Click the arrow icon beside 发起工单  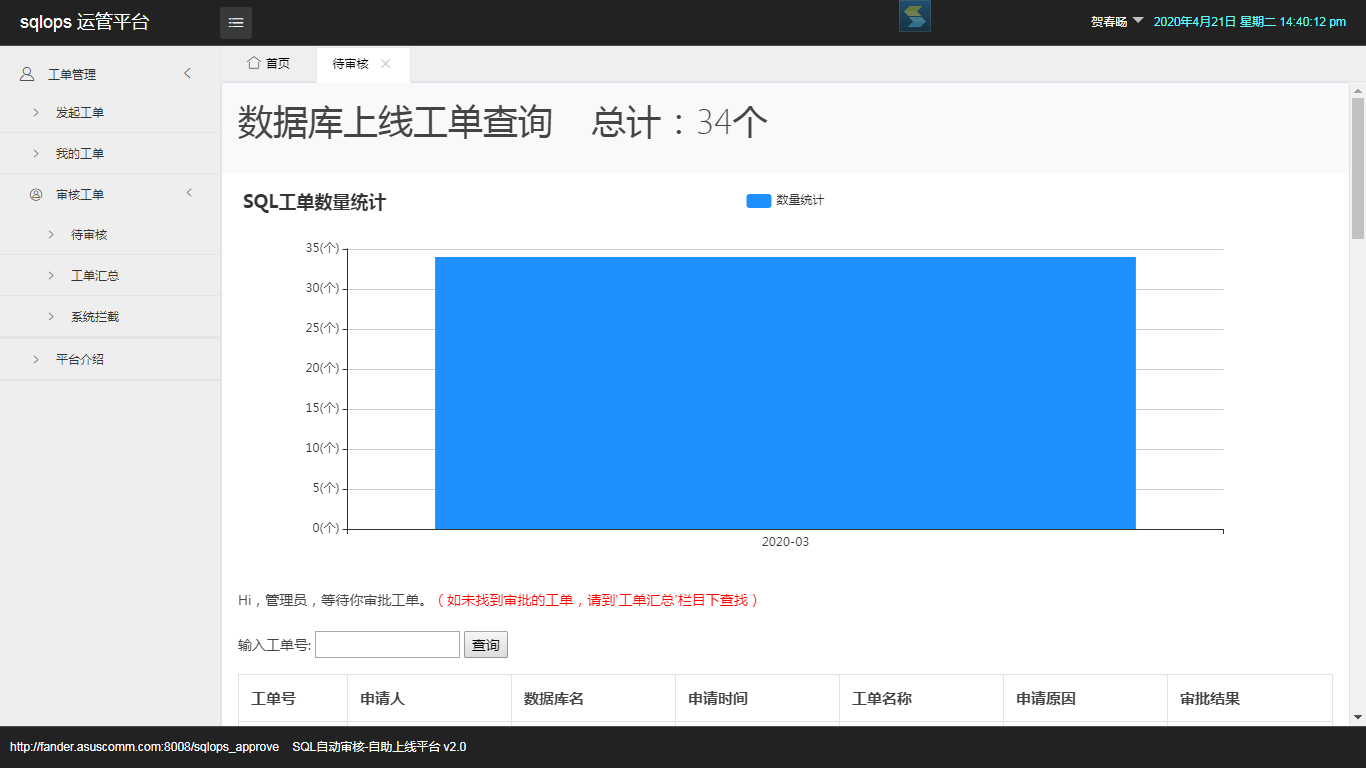pyautogui.click(x=36, y=113)
